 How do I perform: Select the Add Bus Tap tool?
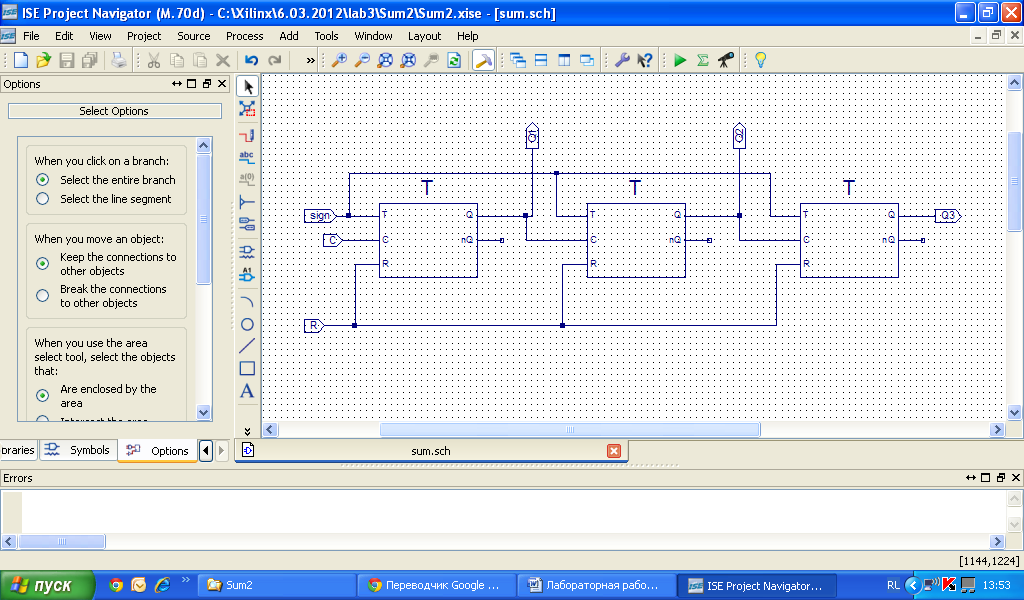pos(247,202)
